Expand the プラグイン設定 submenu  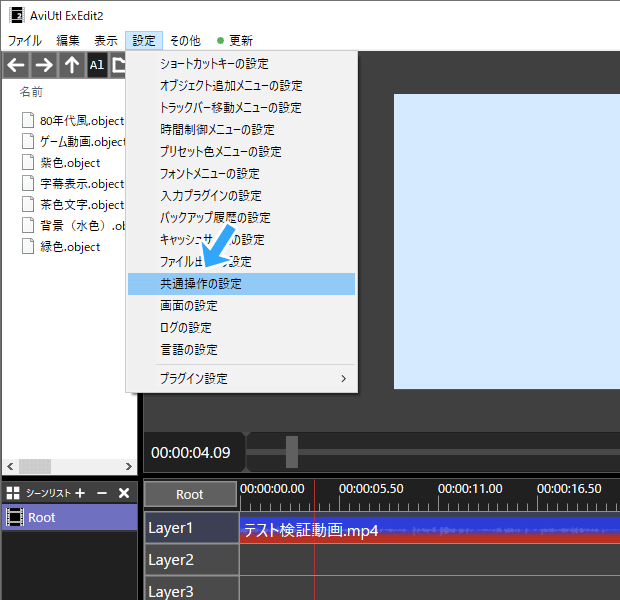[x=241, y=379]
